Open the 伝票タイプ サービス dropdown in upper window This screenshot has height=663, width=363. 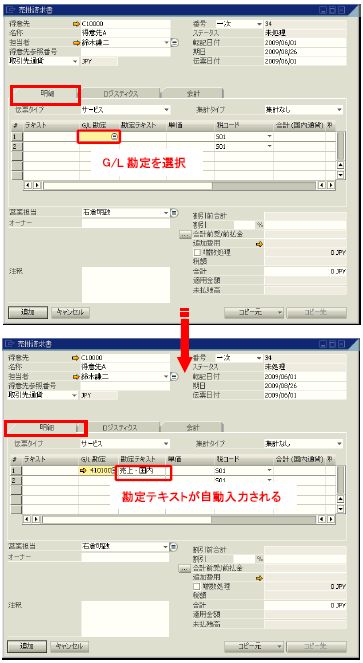tap(166, 110)
